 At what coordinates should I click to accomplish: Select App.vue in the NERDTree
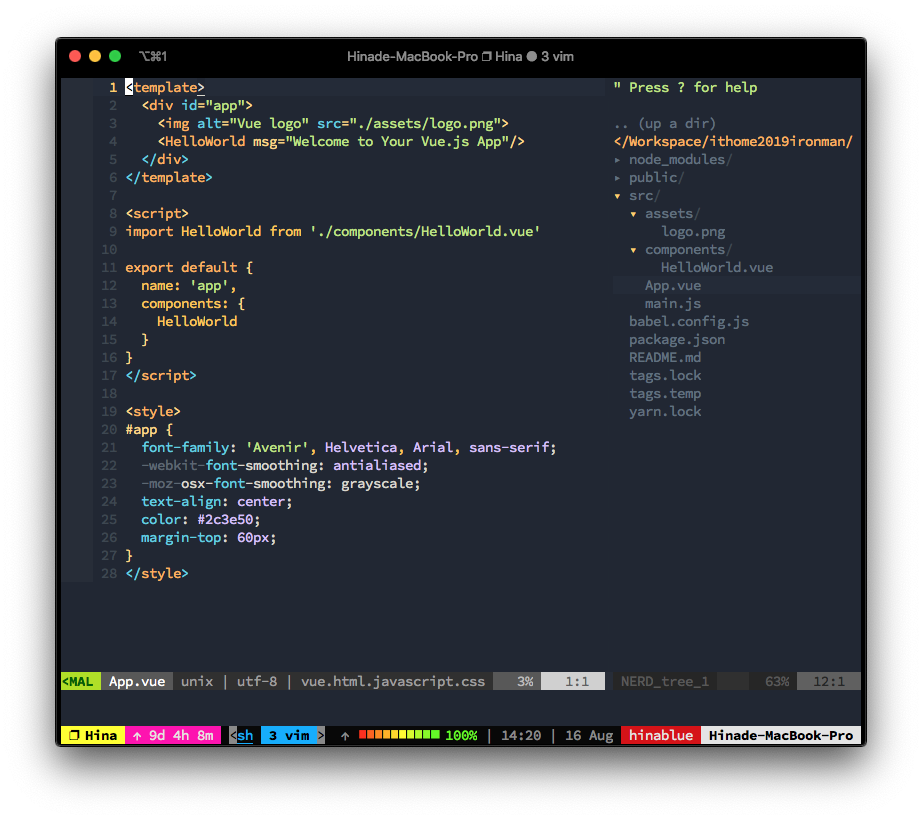point(673,286)
